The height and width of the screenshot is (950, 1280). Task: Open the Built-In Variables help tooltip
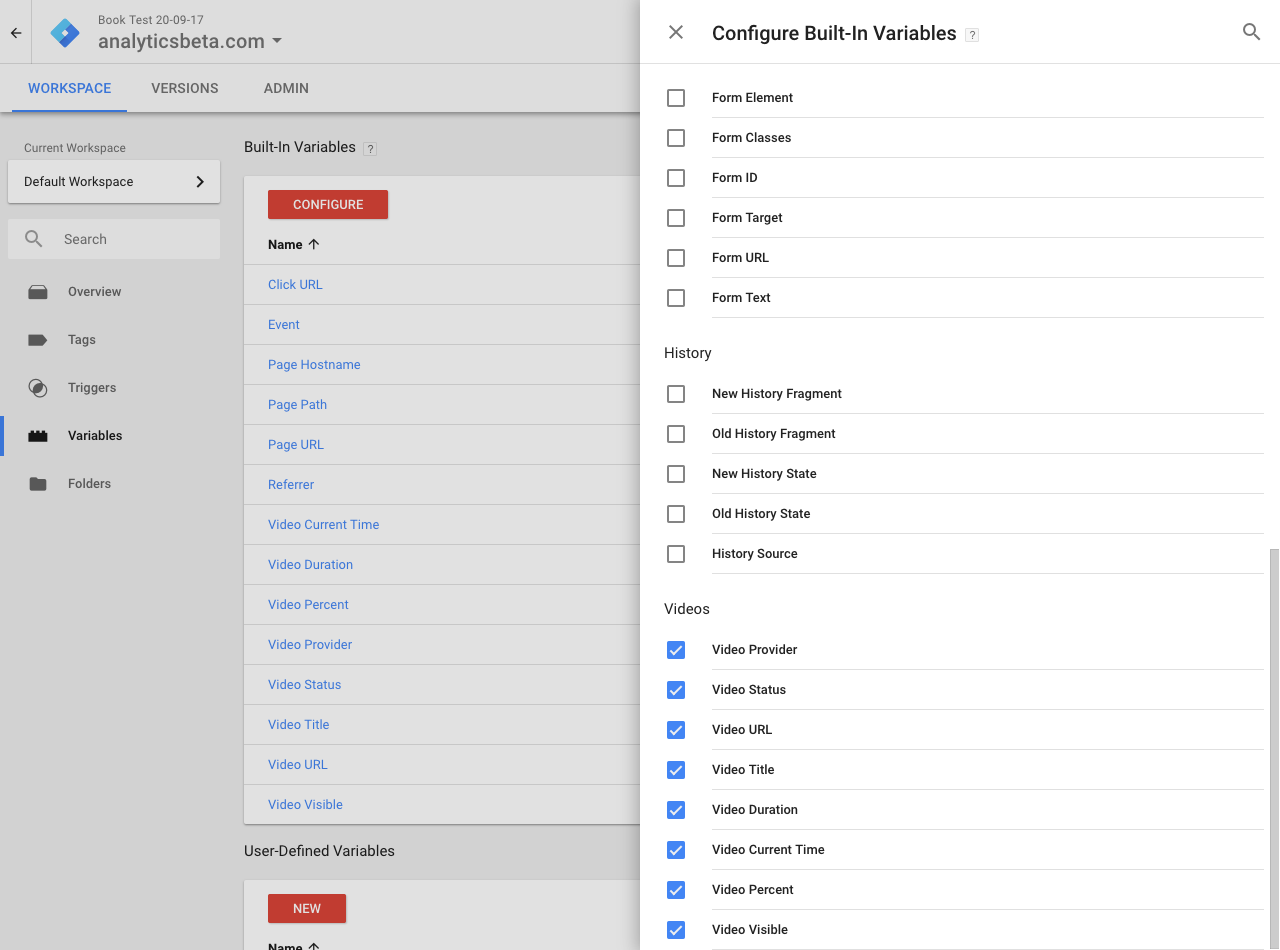(370, 148)
